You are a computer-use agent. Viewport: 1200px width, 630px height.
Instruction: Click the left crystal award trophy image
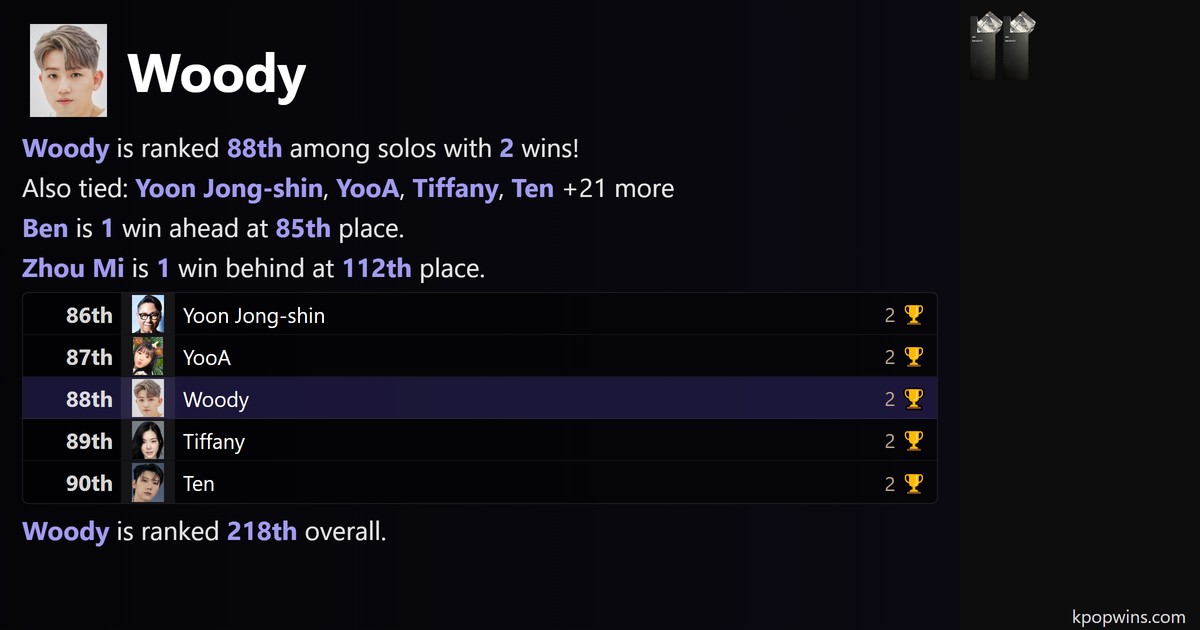coord(986,46)
